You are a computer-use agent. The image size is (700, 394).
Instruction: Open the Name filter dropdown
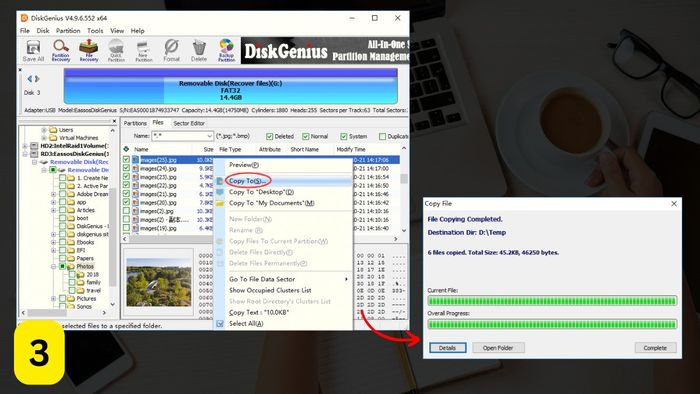pos(209,136)
